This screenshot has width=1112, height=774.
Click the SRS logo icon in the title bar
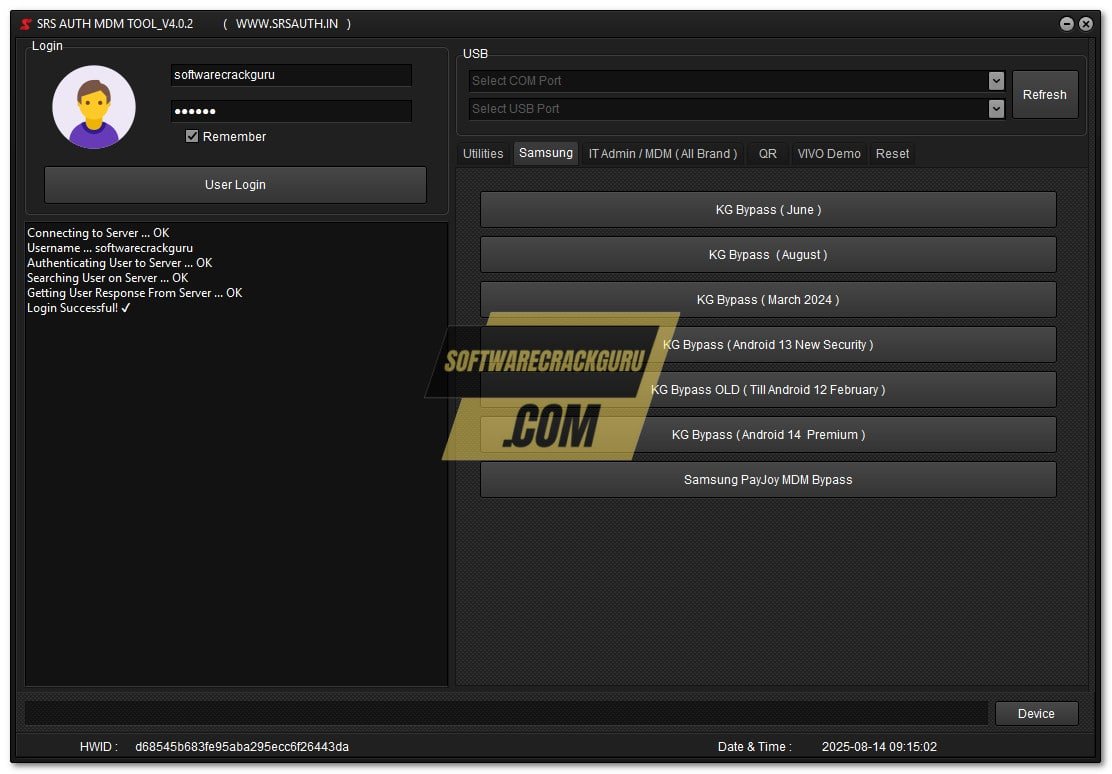[x=24, y=23]
